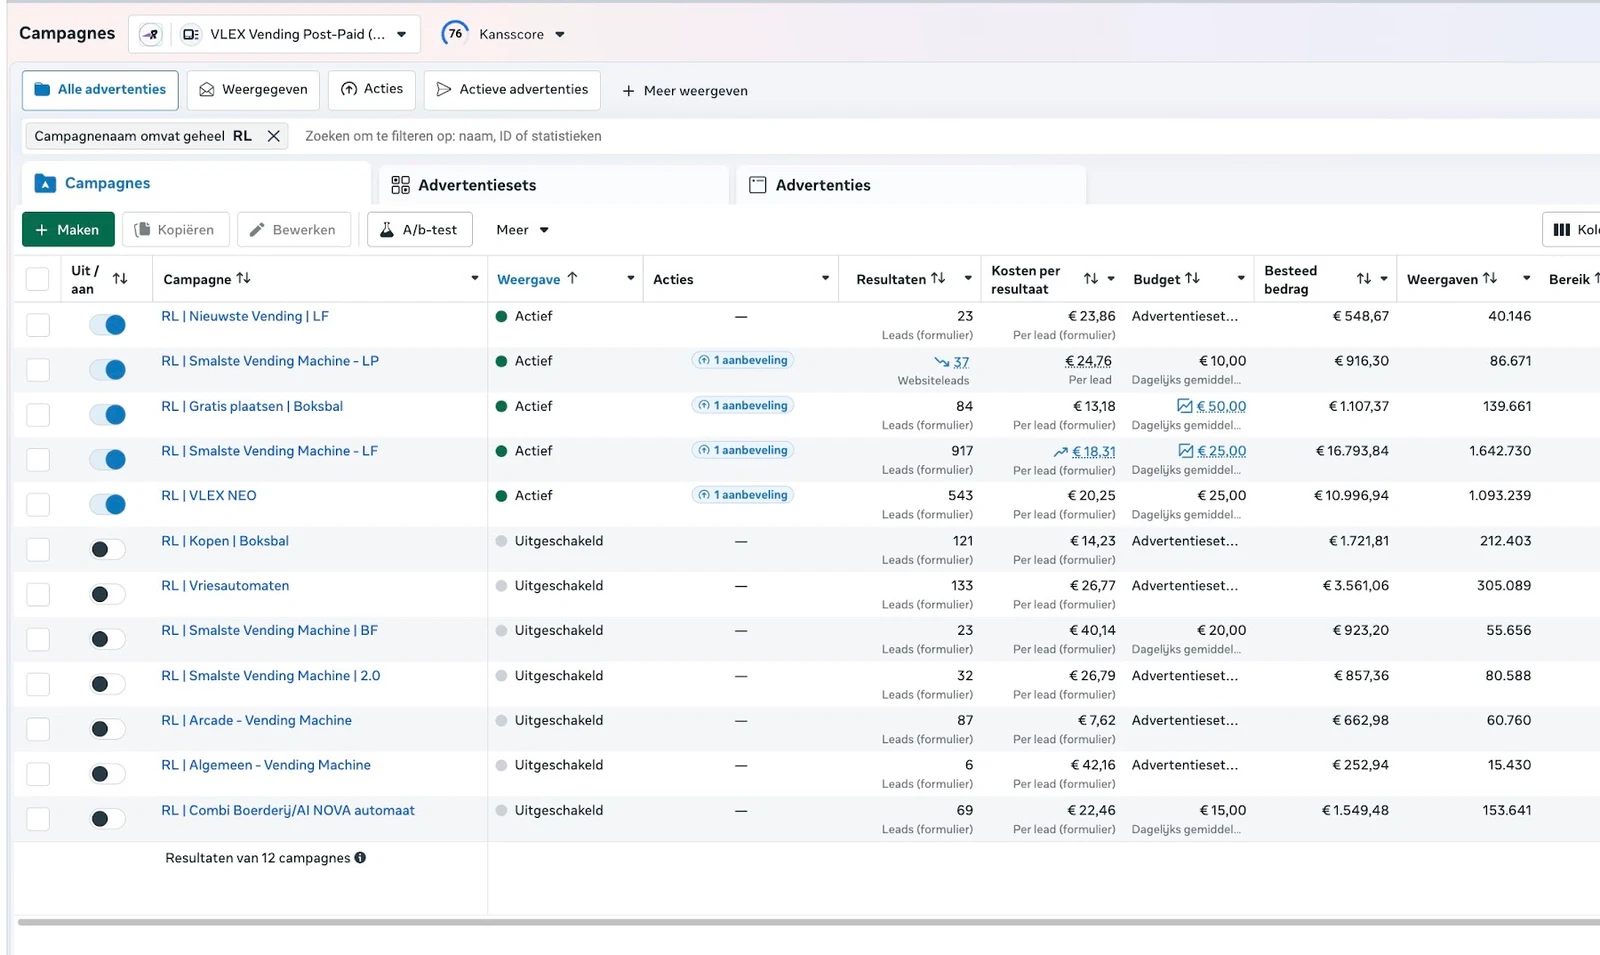The image size is (1600, 955).
Task: Toggle off RL | VLEX NEO campaign
Action: [107, 504]
